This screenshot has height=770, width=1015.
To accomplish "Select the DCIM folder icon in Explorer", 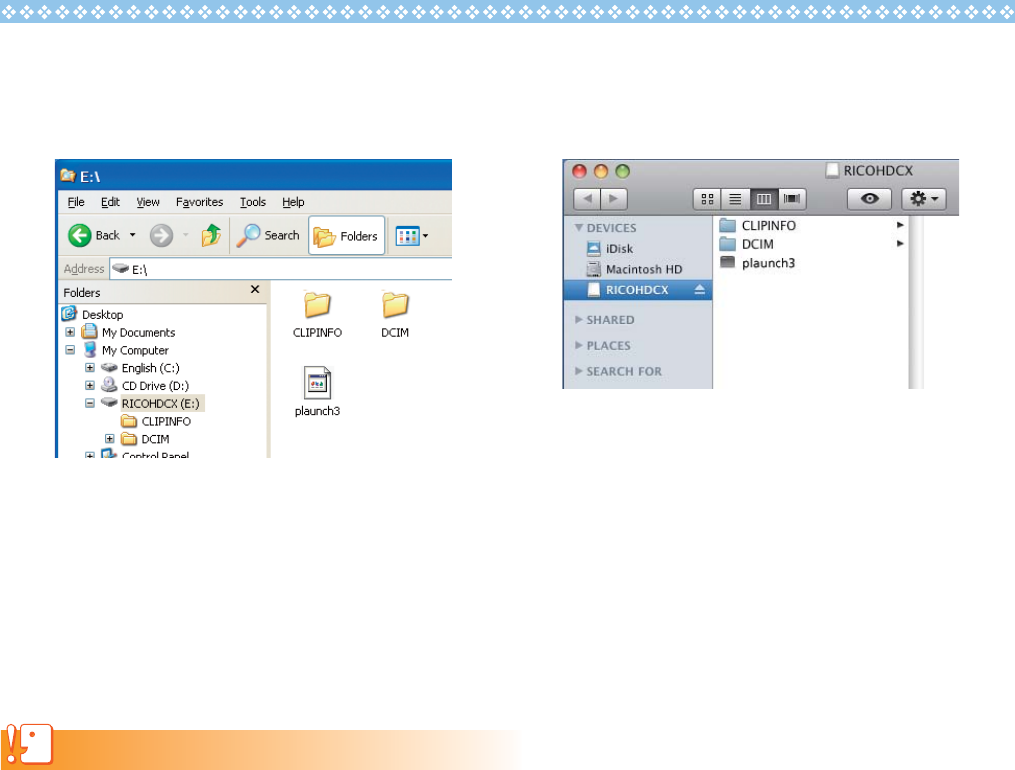I will click(x=395, y=314).
